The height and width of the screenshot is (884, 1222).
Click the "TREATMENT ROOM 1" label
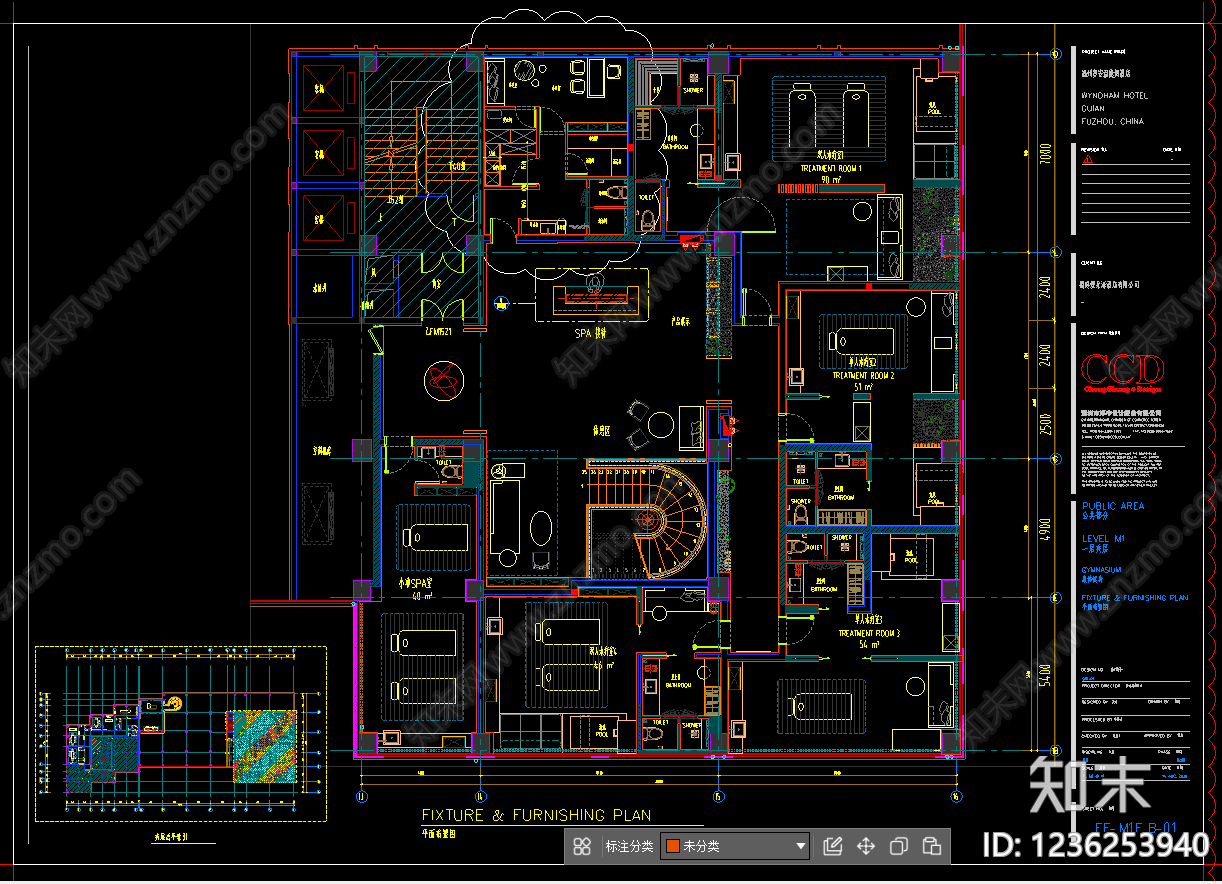[830, 169]
